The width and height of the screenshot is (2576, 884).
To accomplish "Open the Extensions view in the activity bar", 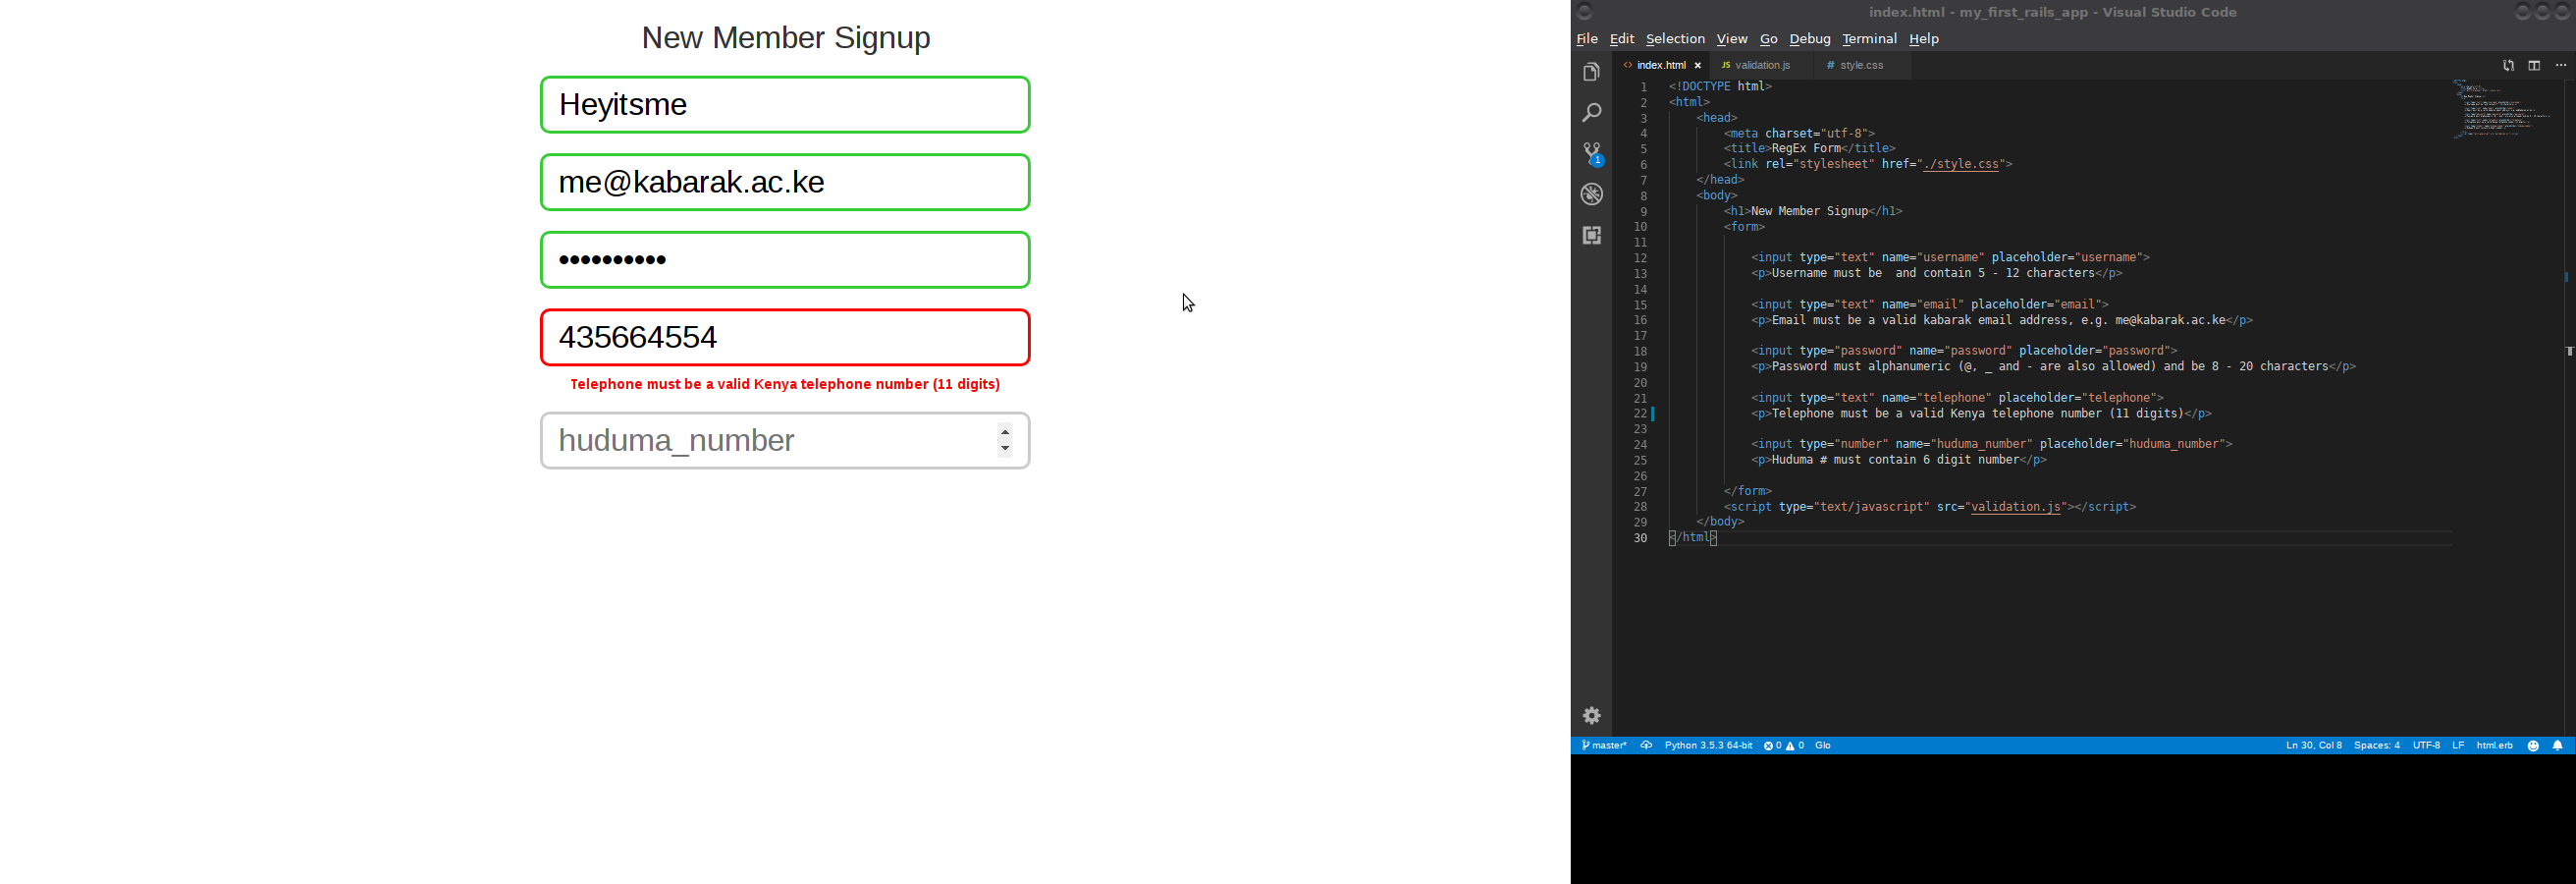I will coord(1591,235).
